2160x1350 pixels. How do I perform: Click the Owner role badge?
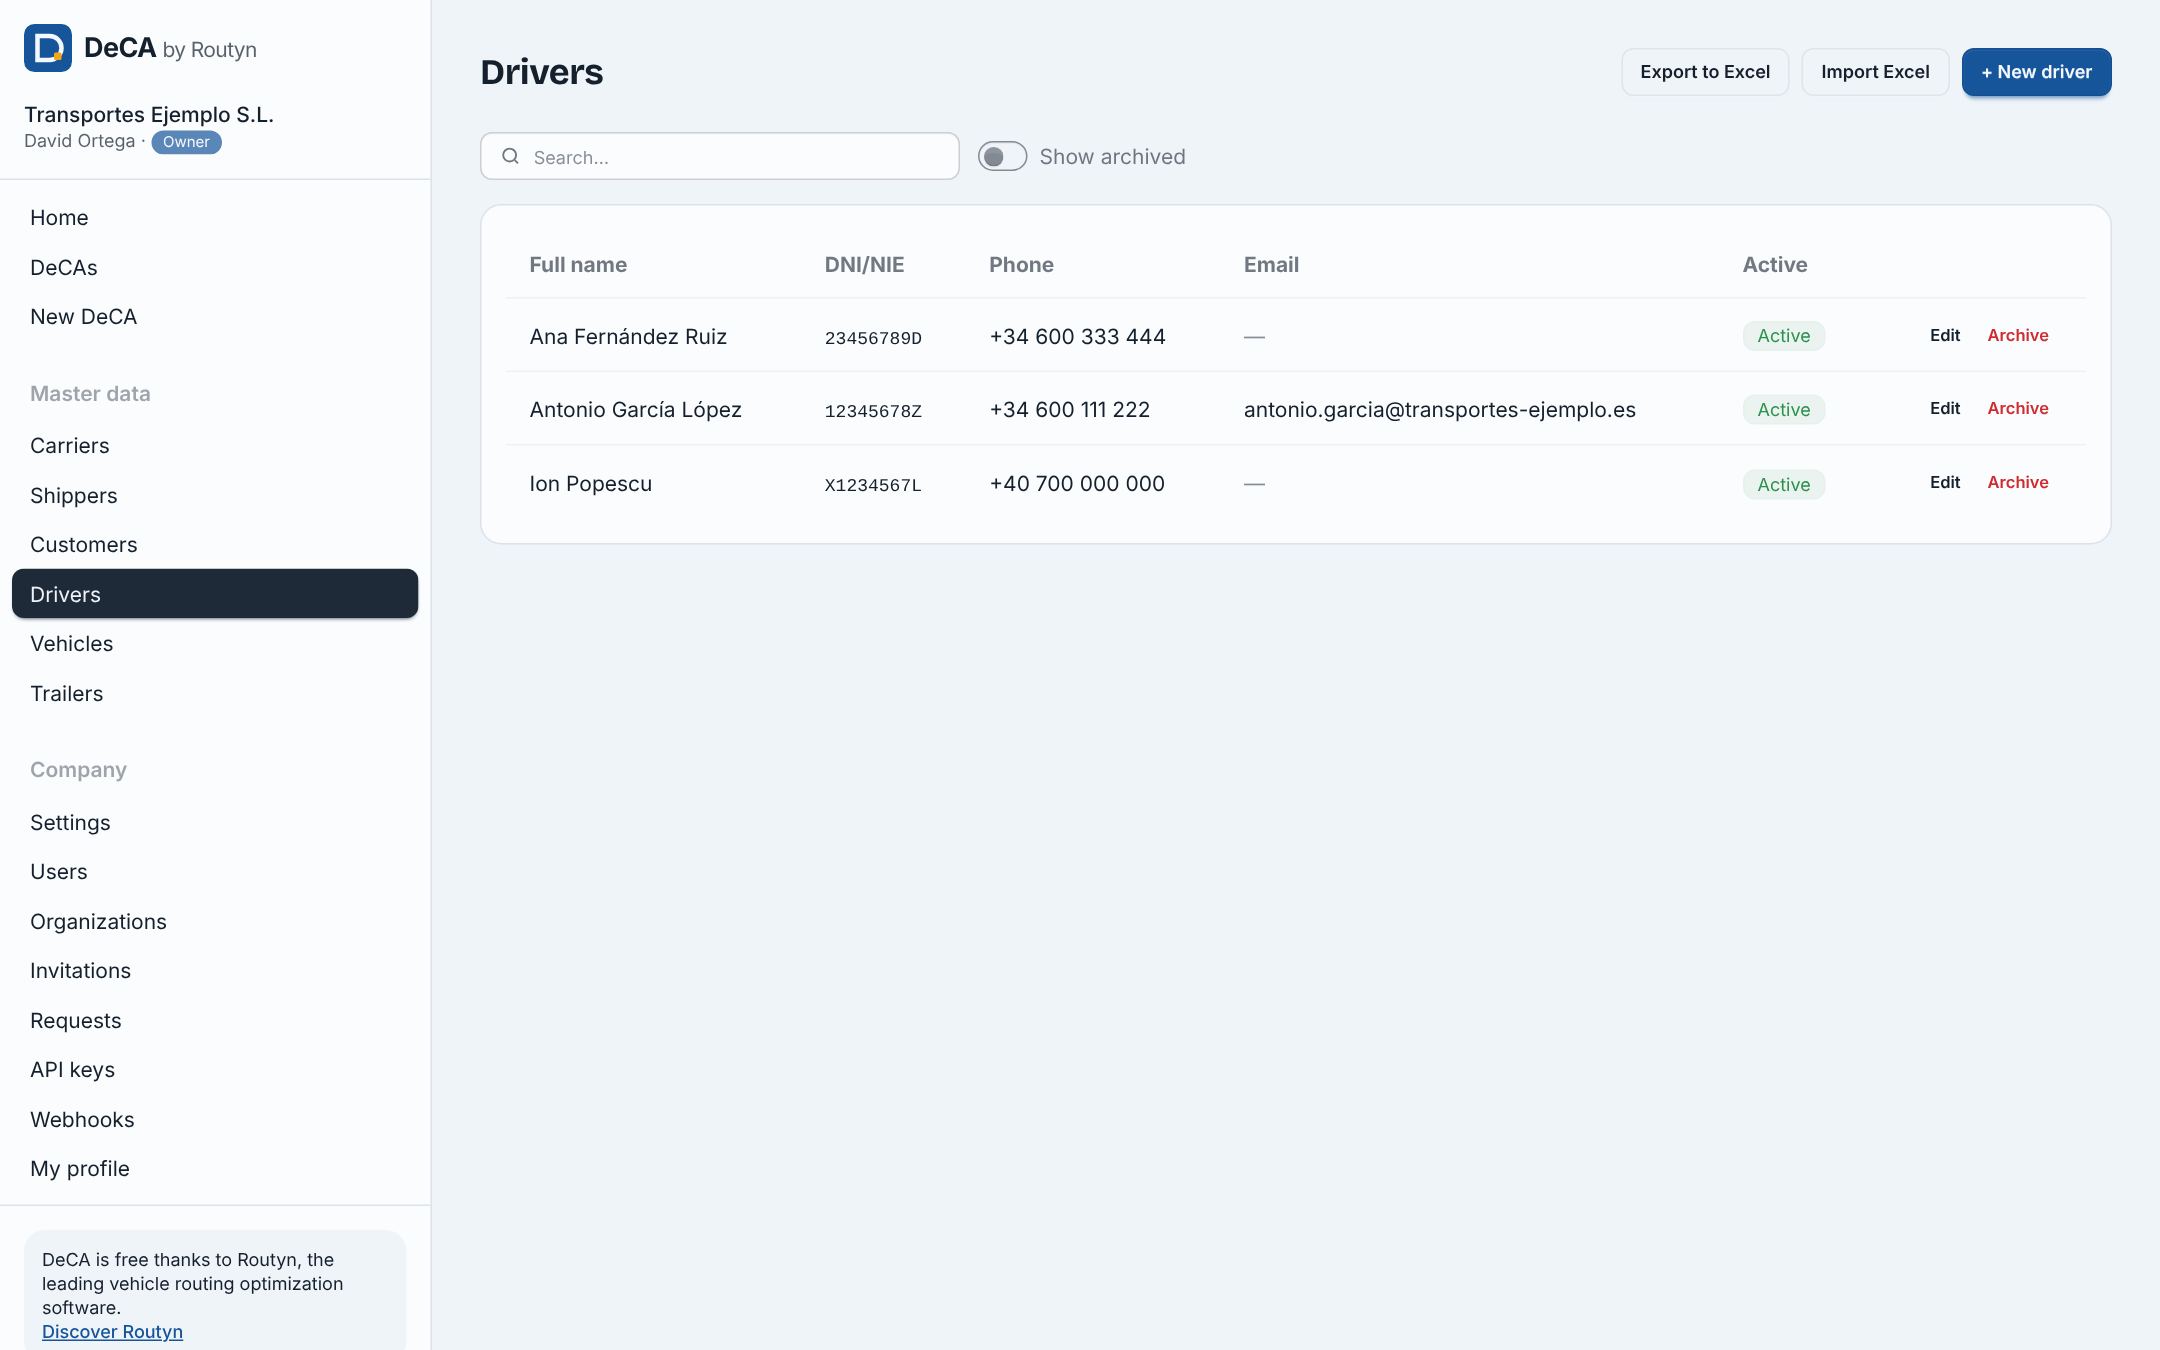186,142
